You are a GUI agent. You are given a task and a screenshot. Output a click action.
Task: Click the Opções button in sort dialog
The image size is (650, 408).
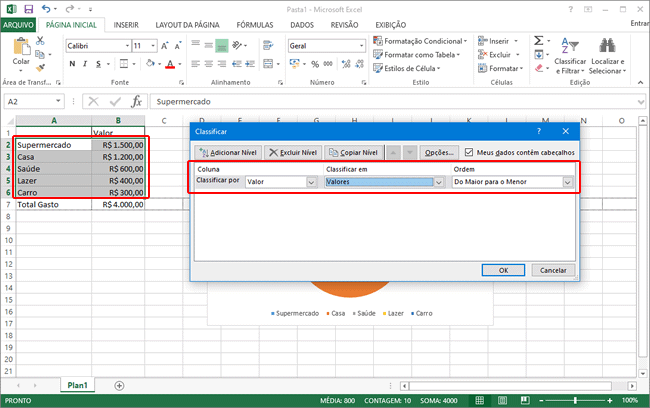coord(438,152)
